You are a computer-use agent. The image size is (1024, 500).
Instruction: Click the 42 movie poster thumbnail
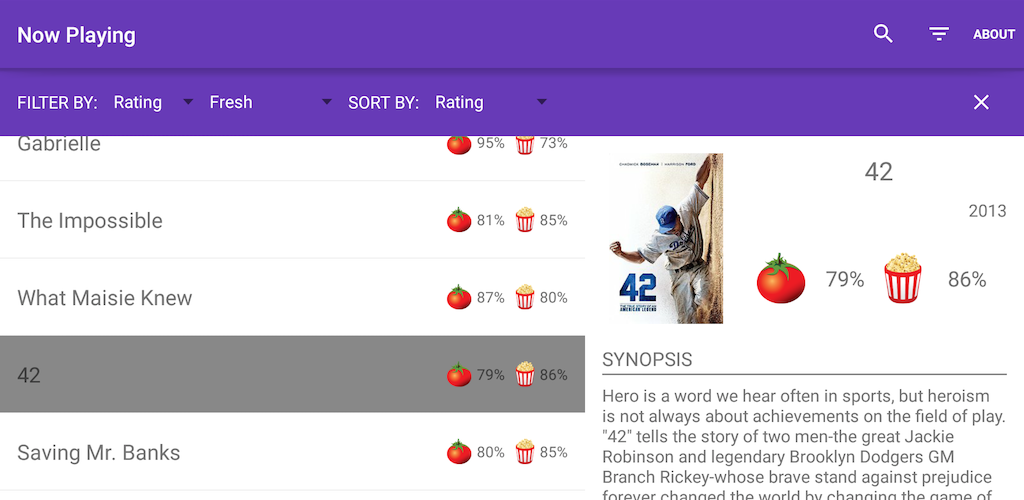665,238
